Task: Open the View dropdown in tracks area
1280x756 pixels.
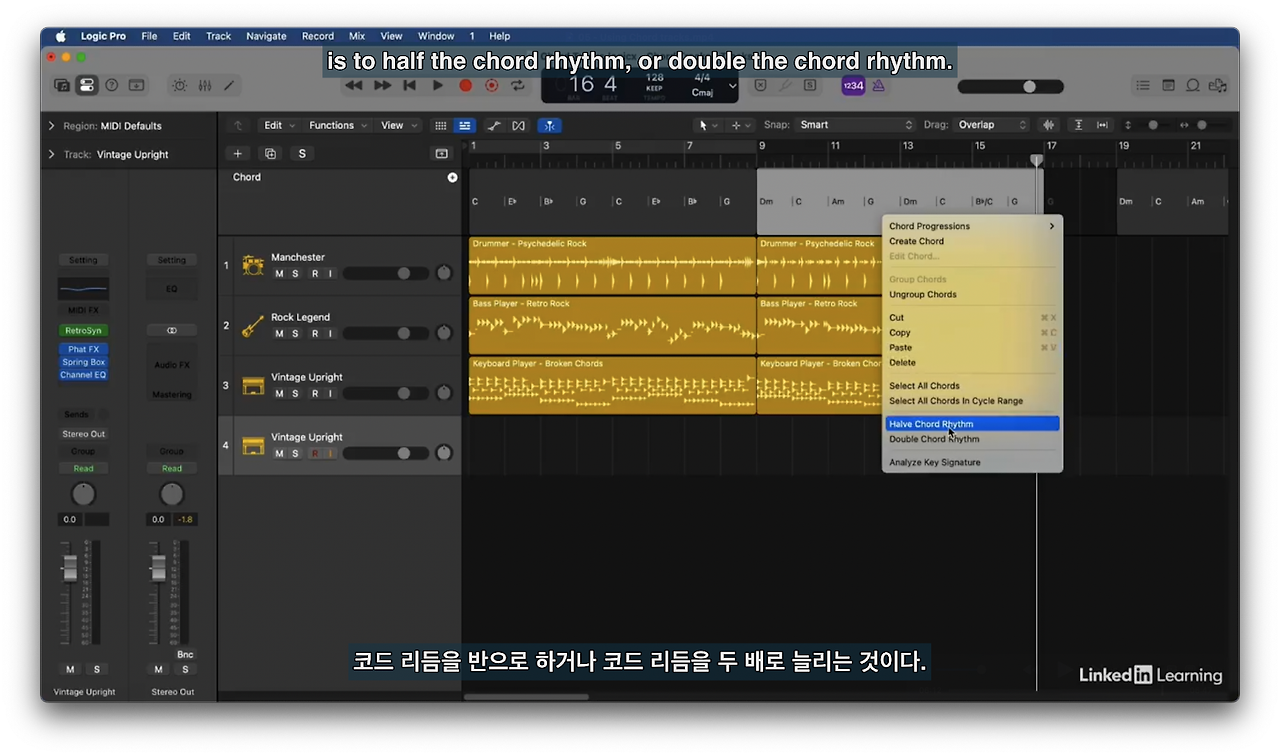Action: 398,125
